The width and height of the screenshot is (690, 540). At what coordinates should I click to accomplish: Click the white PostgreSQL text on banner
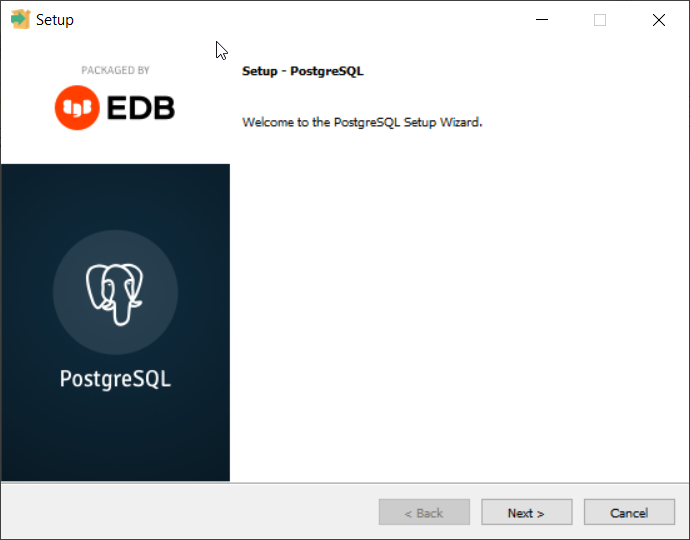115,379
